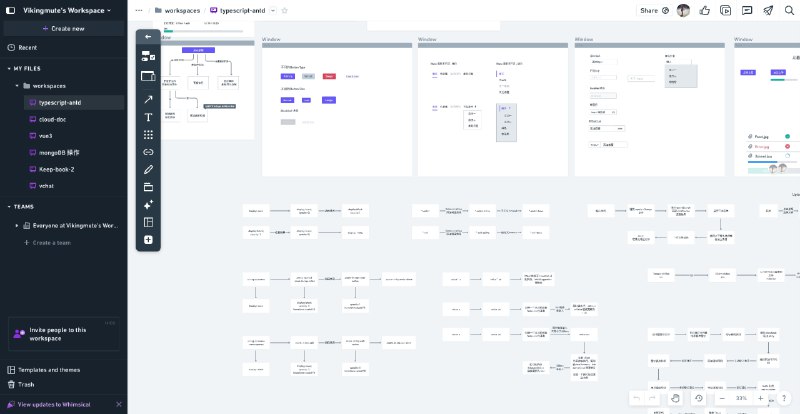Click the back arrow in toolbar

tap(148, 37)
